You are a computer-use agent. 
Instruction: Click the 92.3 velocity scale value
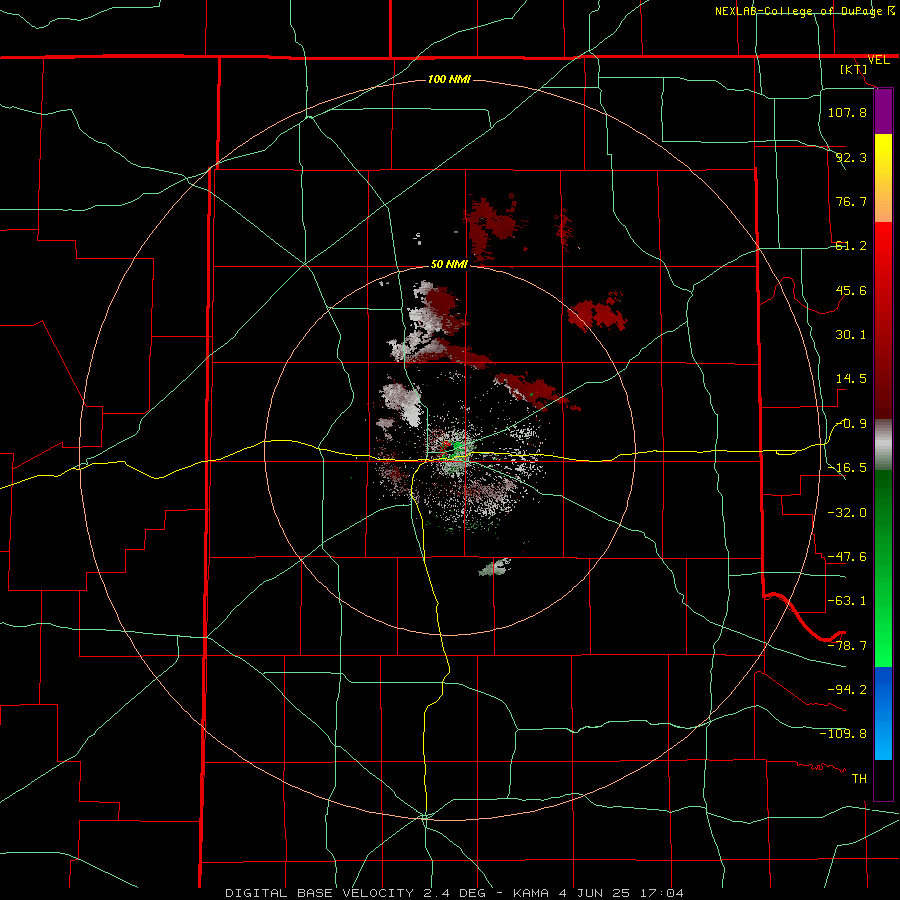tap(851, 157)
